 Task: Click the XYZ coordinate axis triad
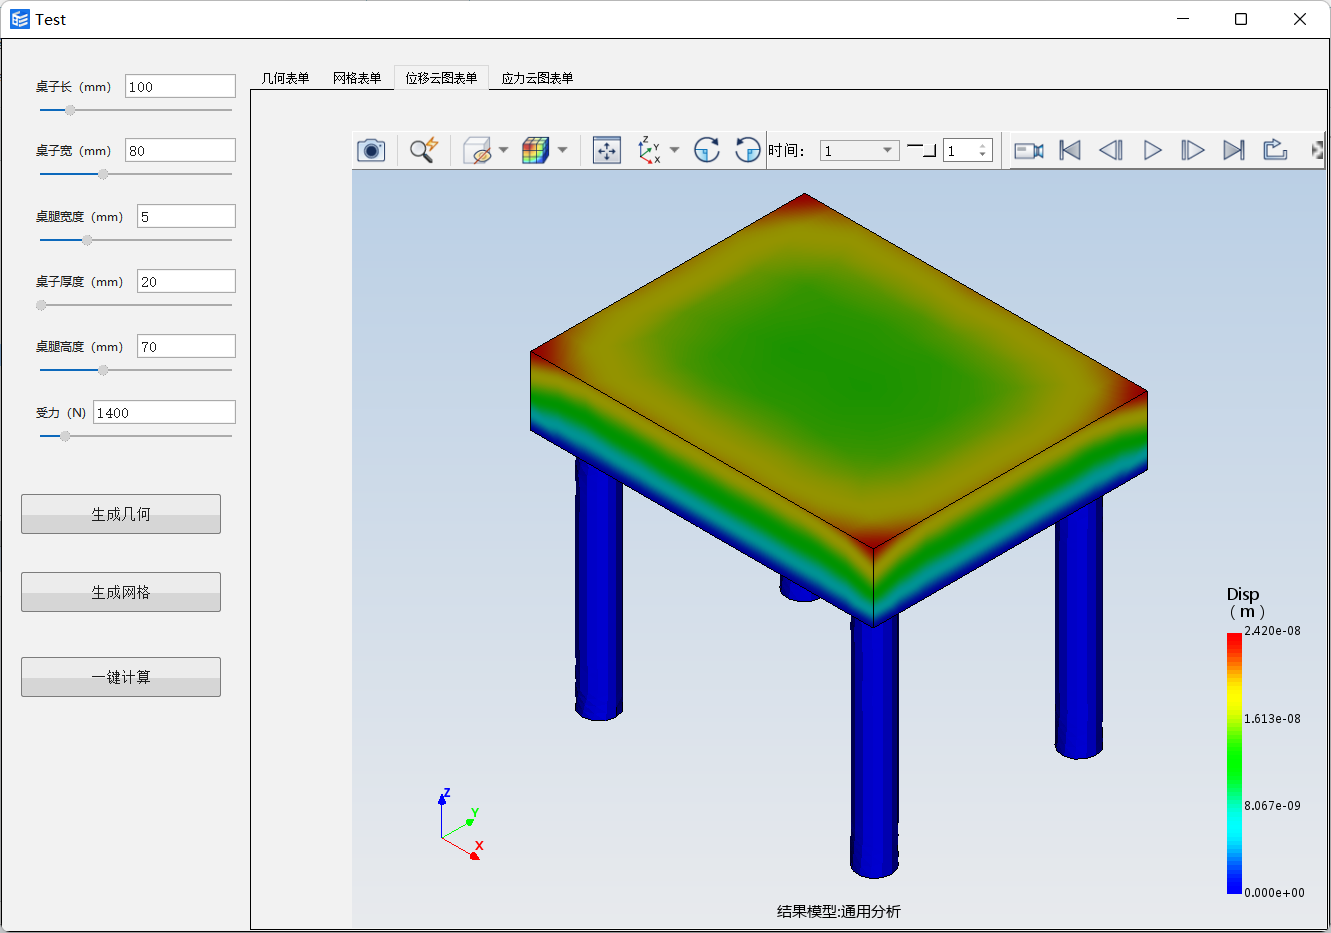click(x=461, y=824)
